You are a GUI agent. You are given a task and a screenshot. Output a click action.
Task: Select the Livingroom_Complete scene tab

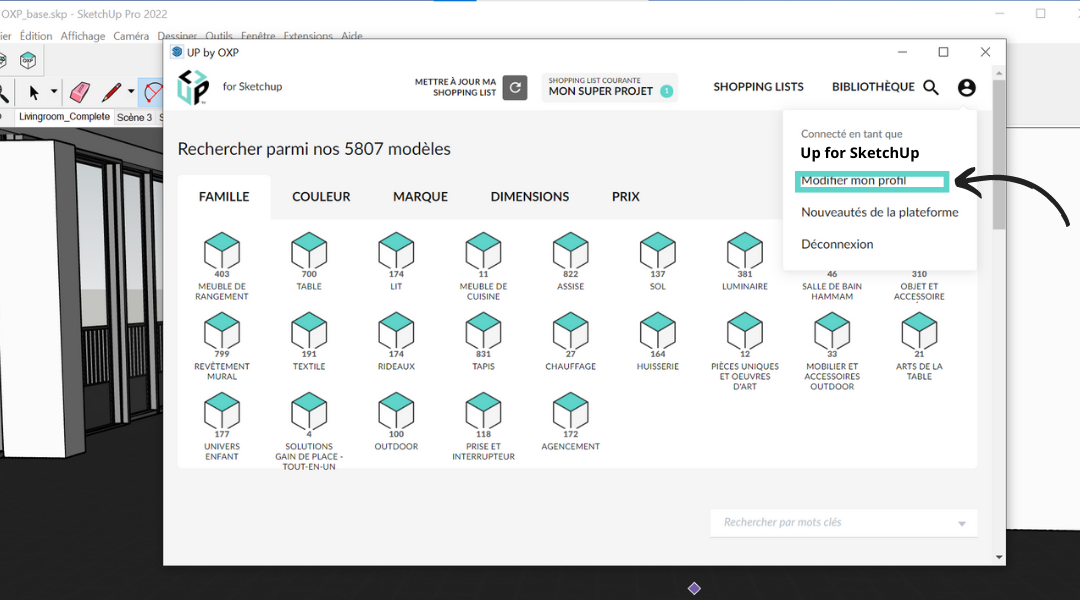click(64, 116)
